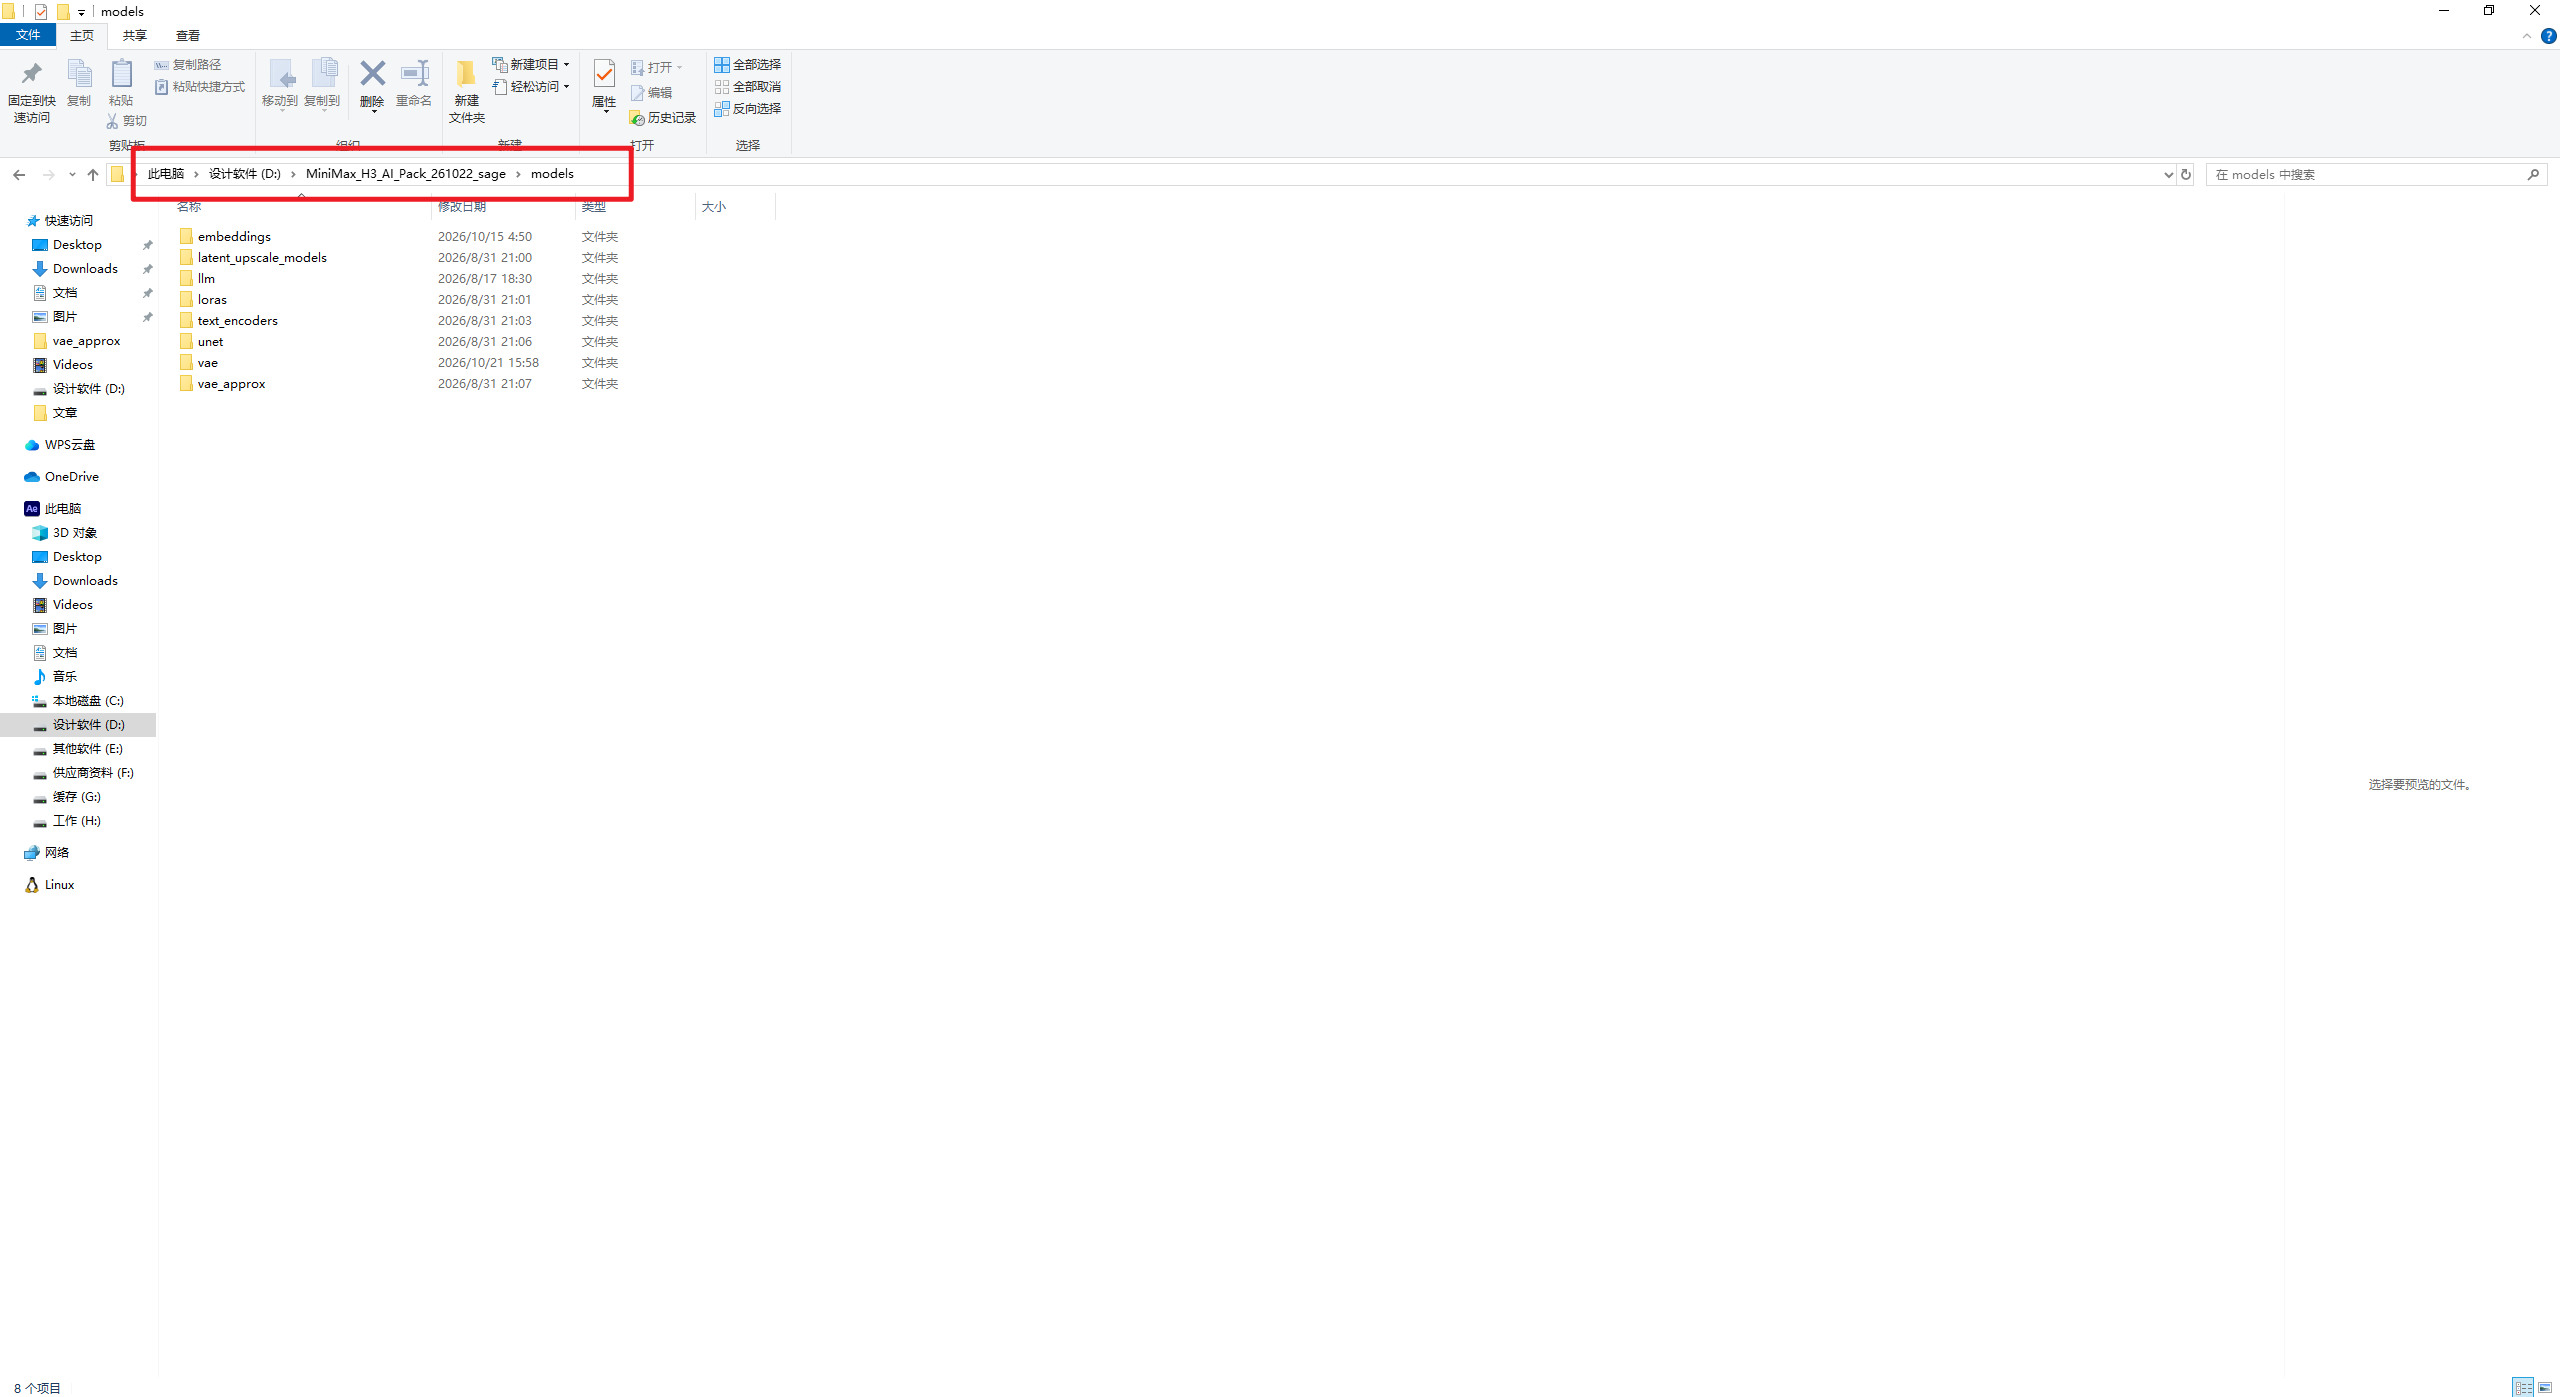Click the Size column header
Image resolution: width=2560 pixels, height=1397 pixels.
[735, 206]
